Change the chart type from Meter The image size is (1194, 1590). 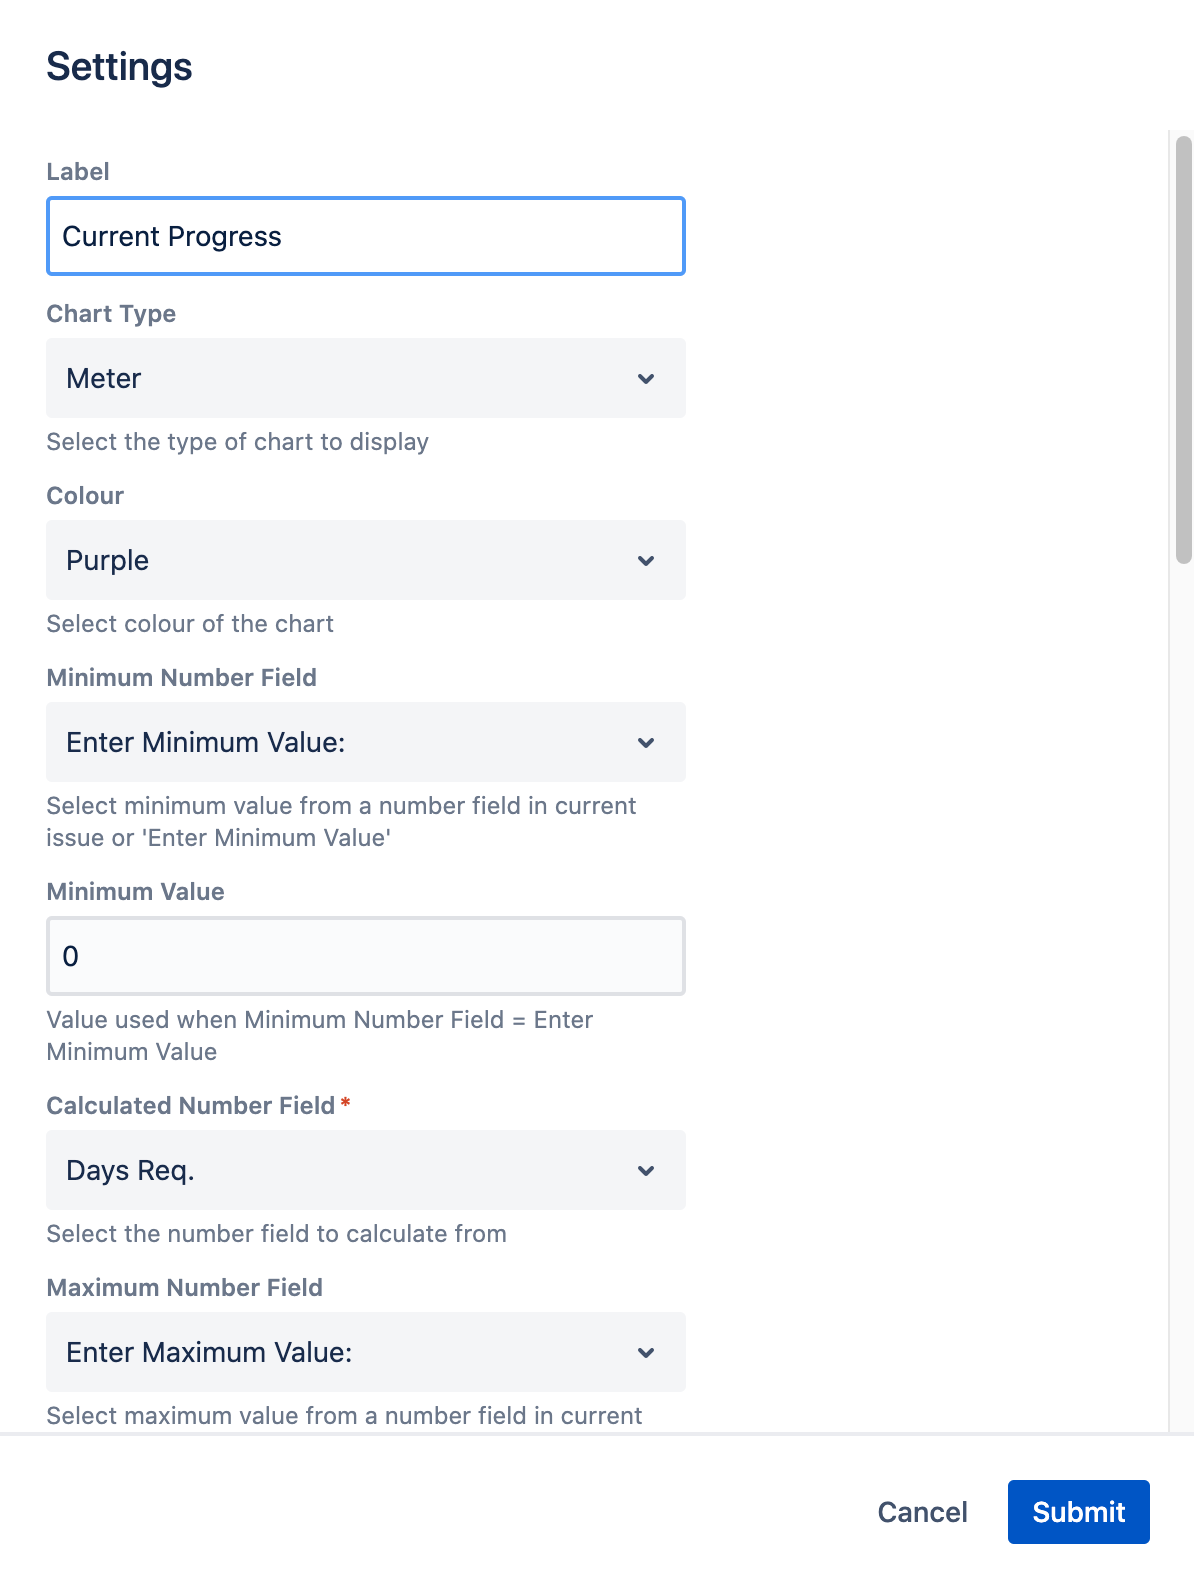tap(365, 378)
